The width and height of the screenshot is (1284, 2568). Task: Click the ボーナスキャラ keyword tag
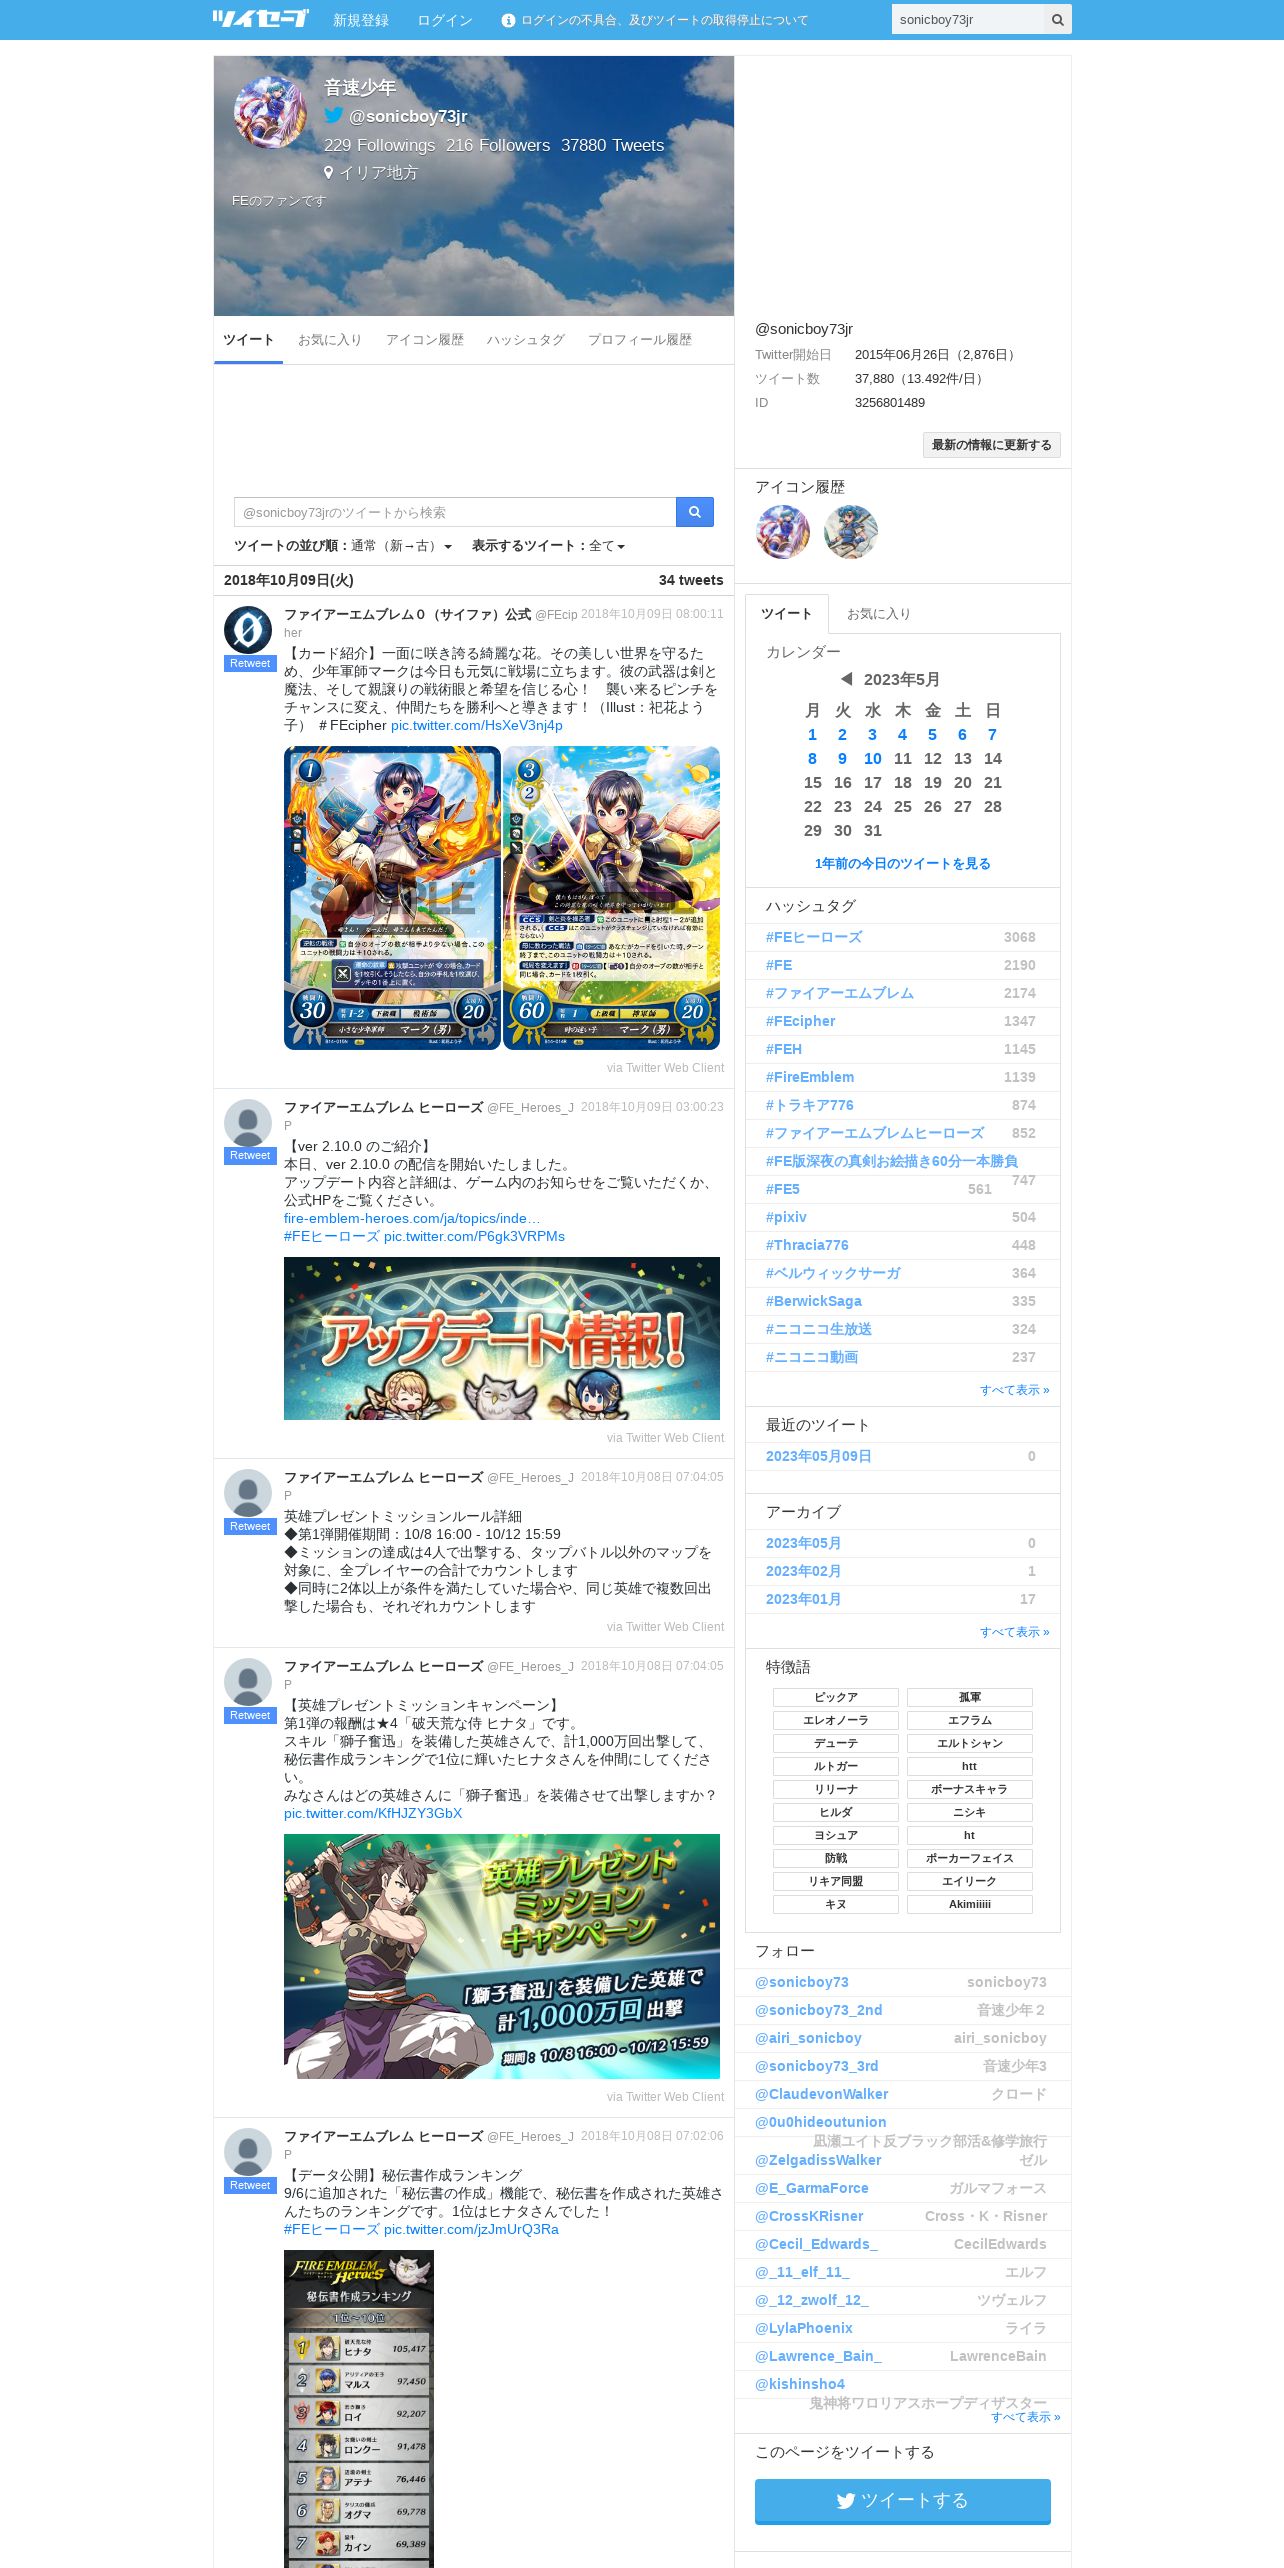pyautogui.click(x=970, y=1789)
